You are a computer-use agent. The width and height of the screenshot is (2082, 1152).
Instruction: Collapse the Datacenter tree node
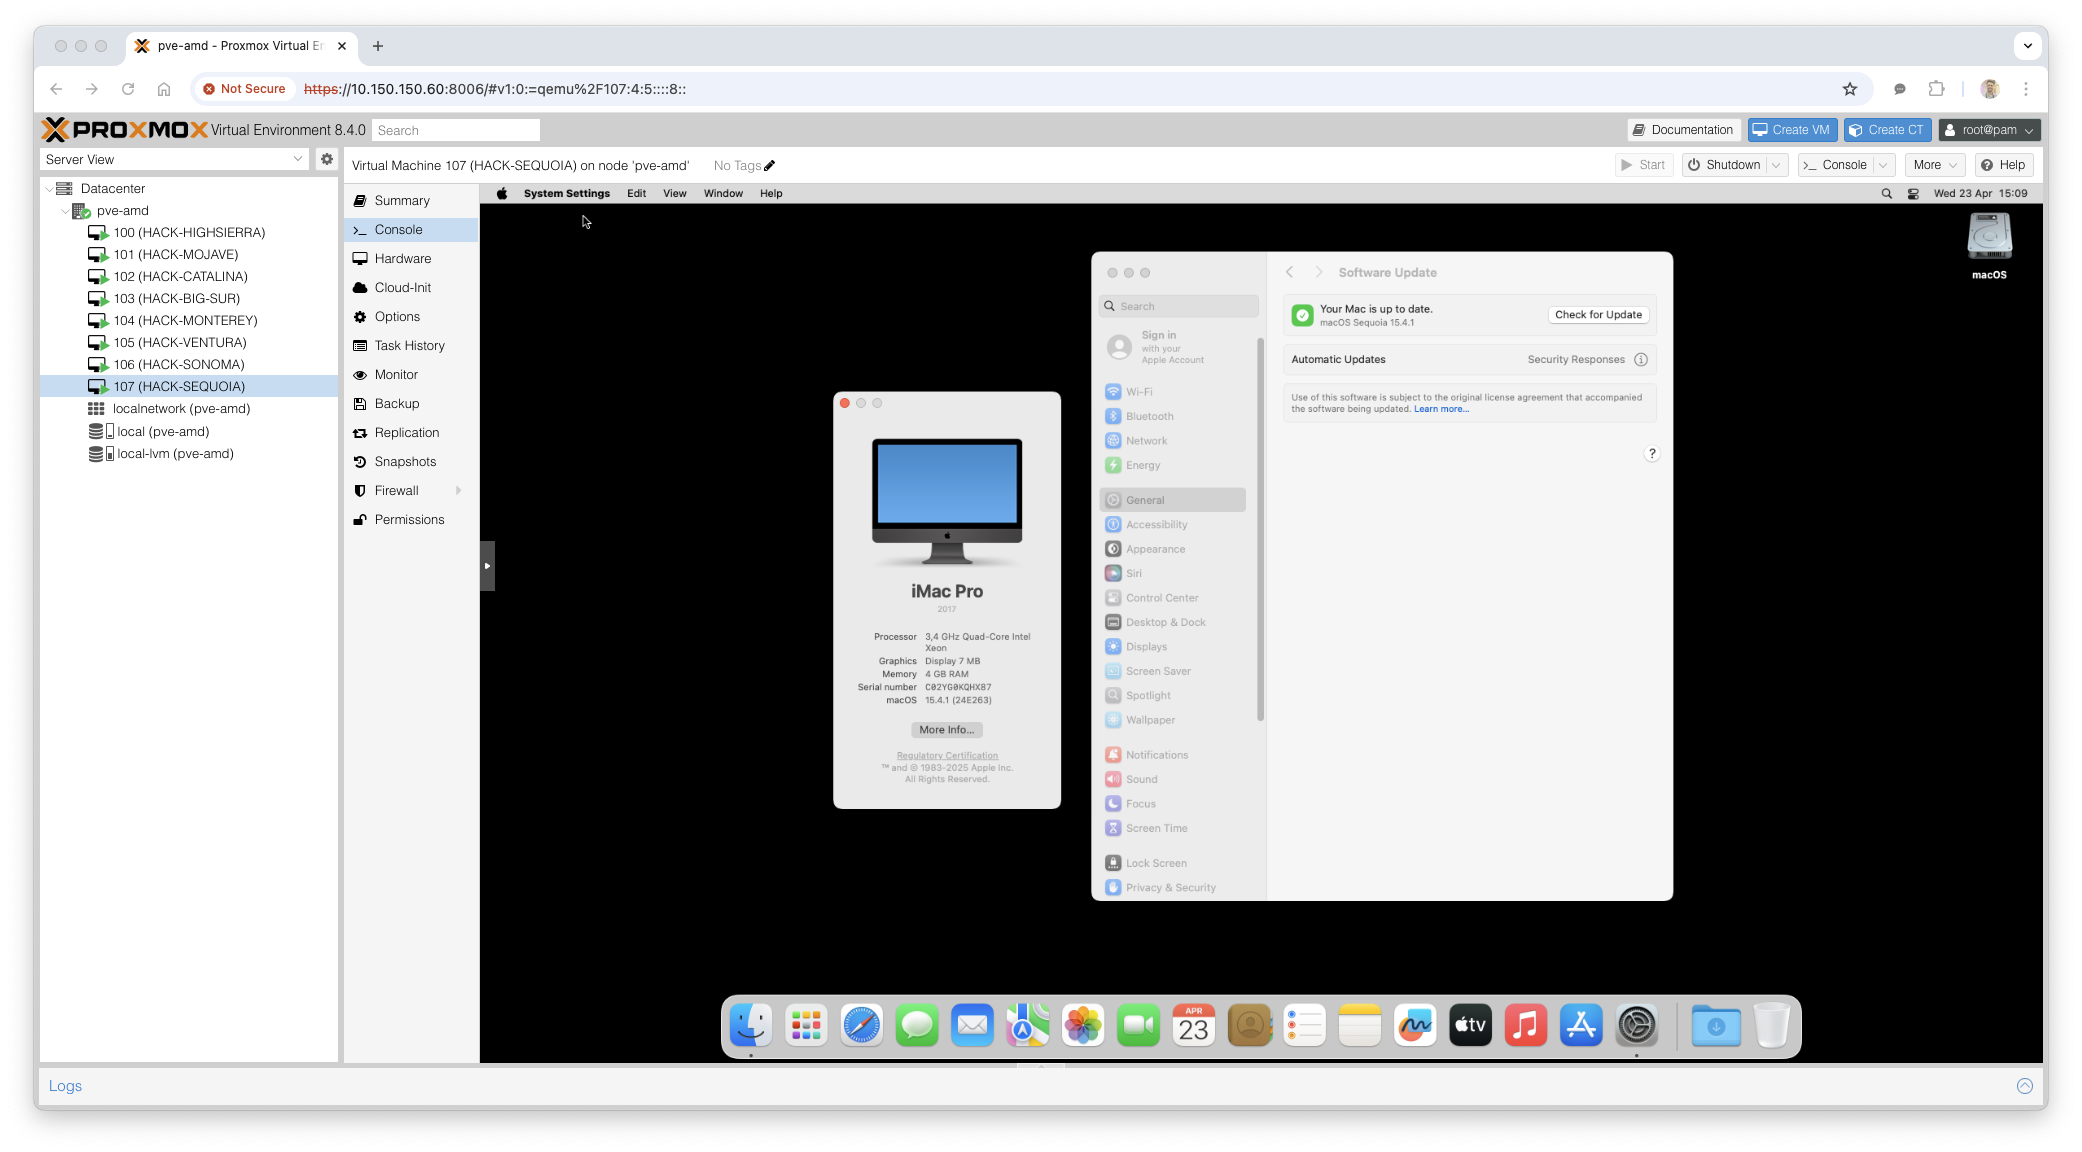[49, 189]
